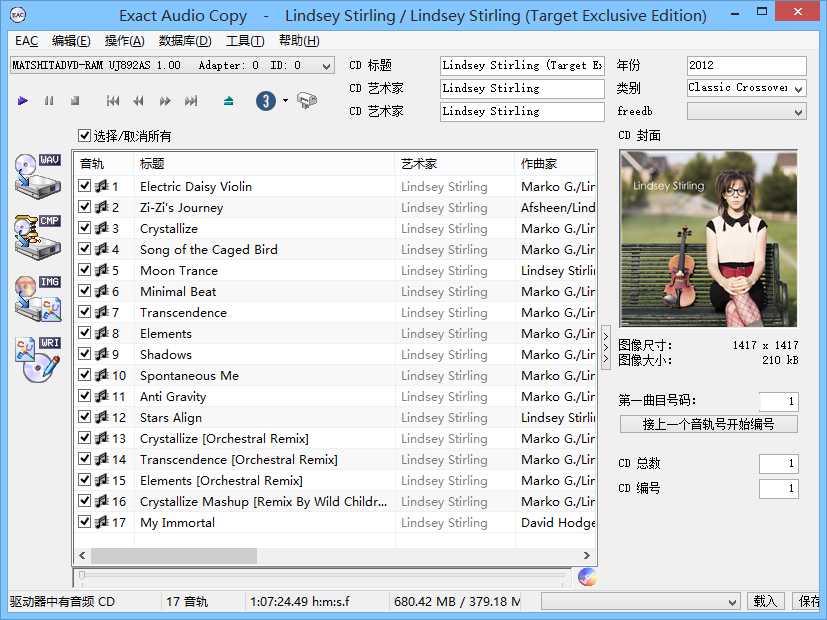The height and width of the screenshot is (620, 827).
Task: Click the 第一曲目号码 field
Action: (778, 401)
